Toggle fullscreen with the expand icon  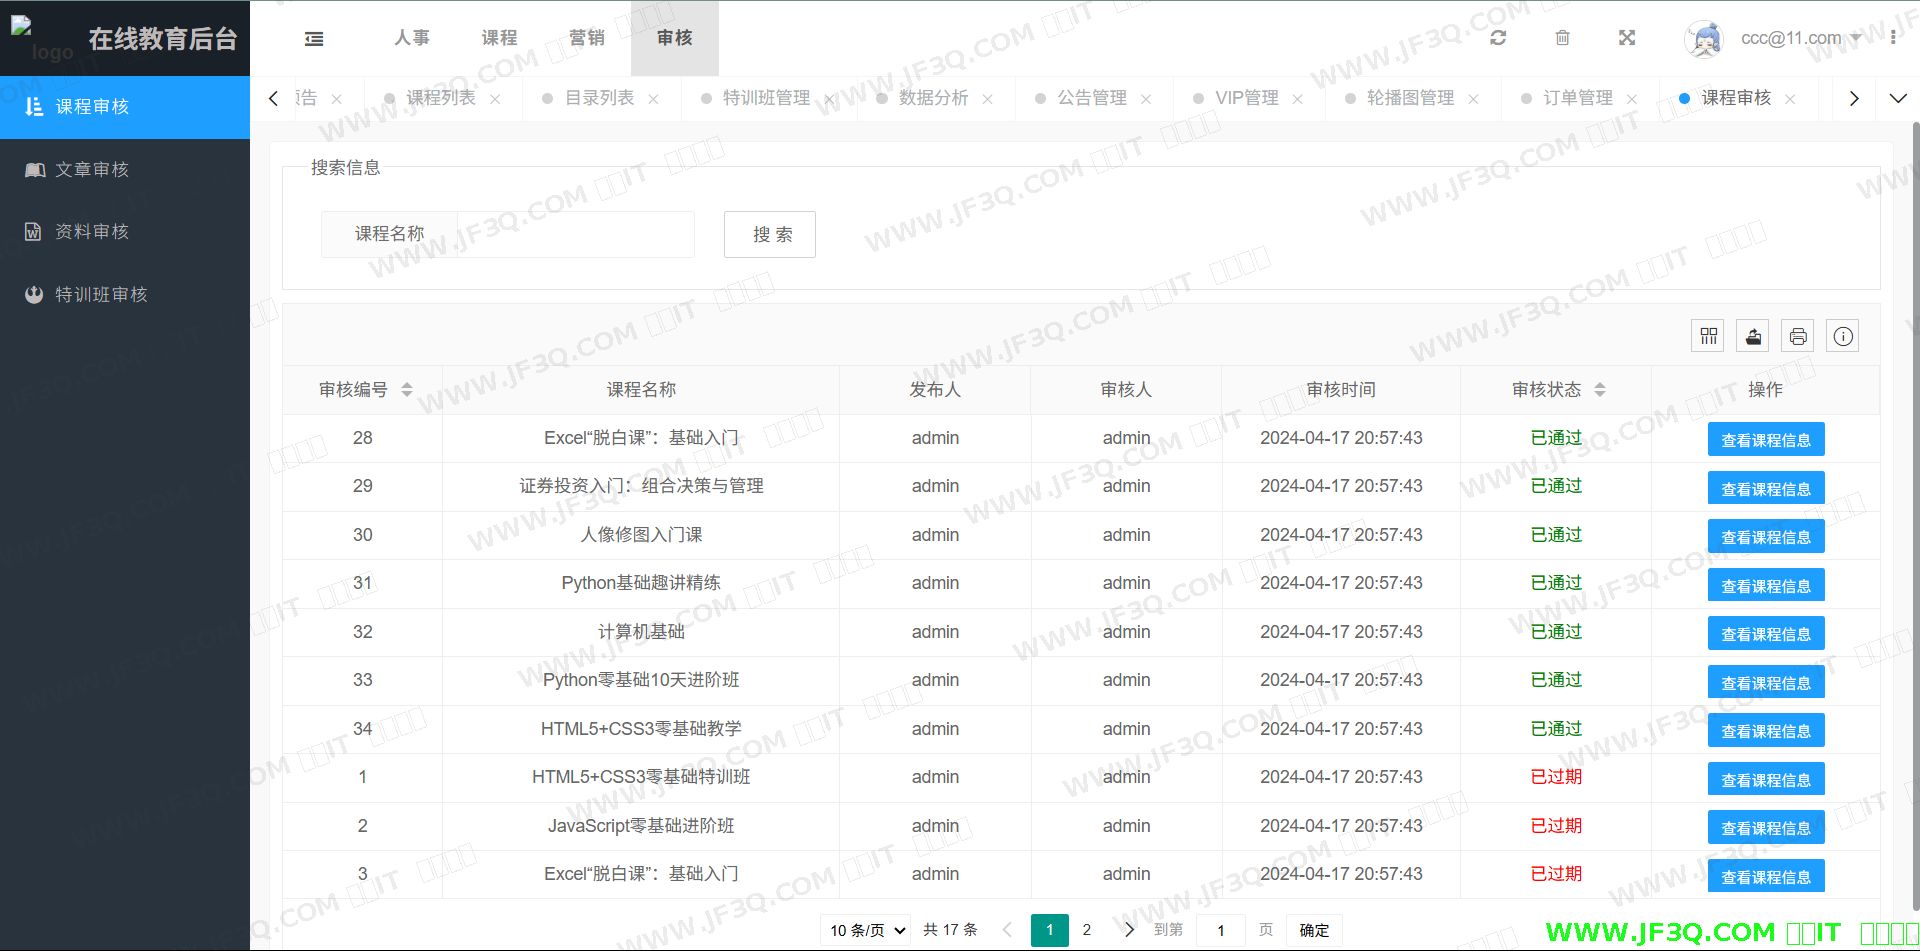click(x=1627, y=38)
